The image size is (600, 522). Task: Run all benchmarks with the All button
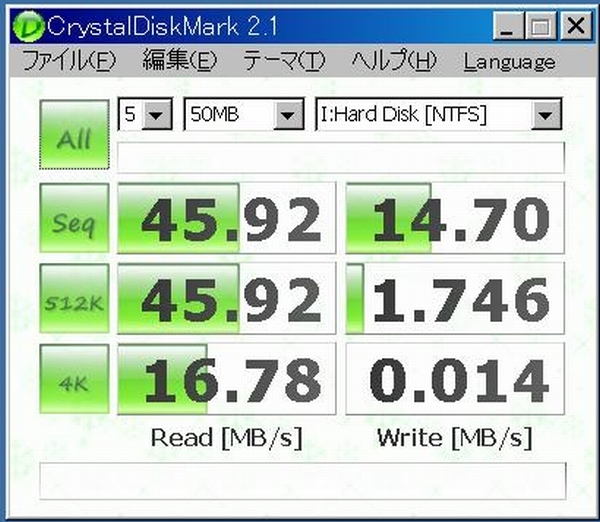(x=74, y=134)
